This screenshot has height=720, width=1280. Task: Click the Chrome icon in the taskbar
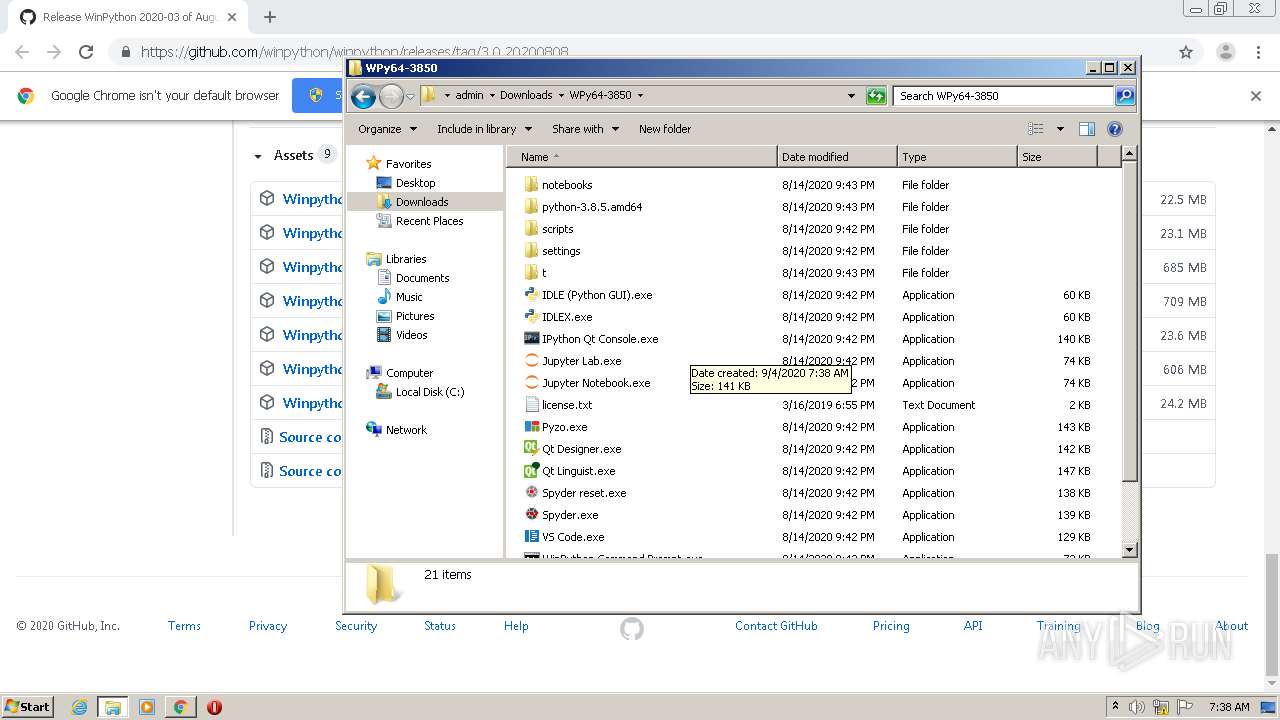coord(180,707)
